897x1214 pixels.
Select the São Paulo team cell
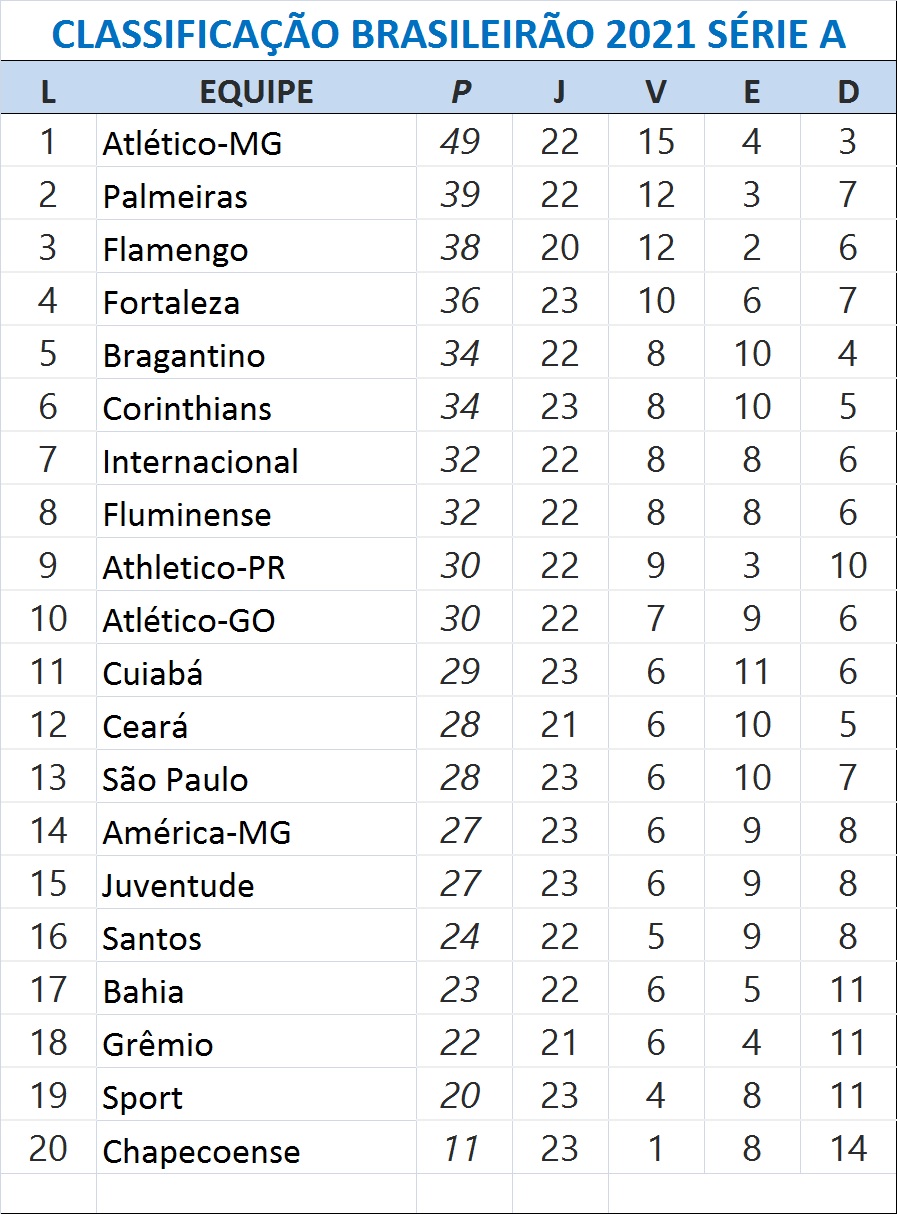(x=175, y=780)
